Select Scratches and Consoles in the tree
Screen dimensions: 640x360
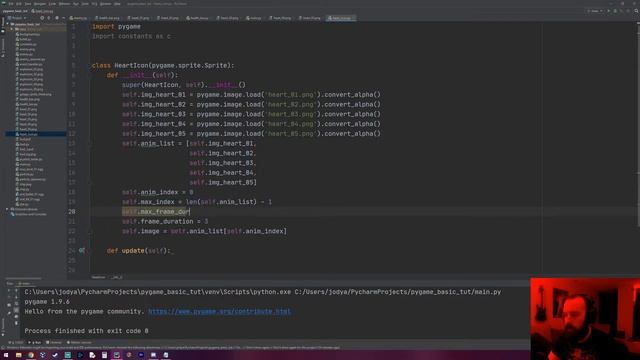click(x=31, y=214)
